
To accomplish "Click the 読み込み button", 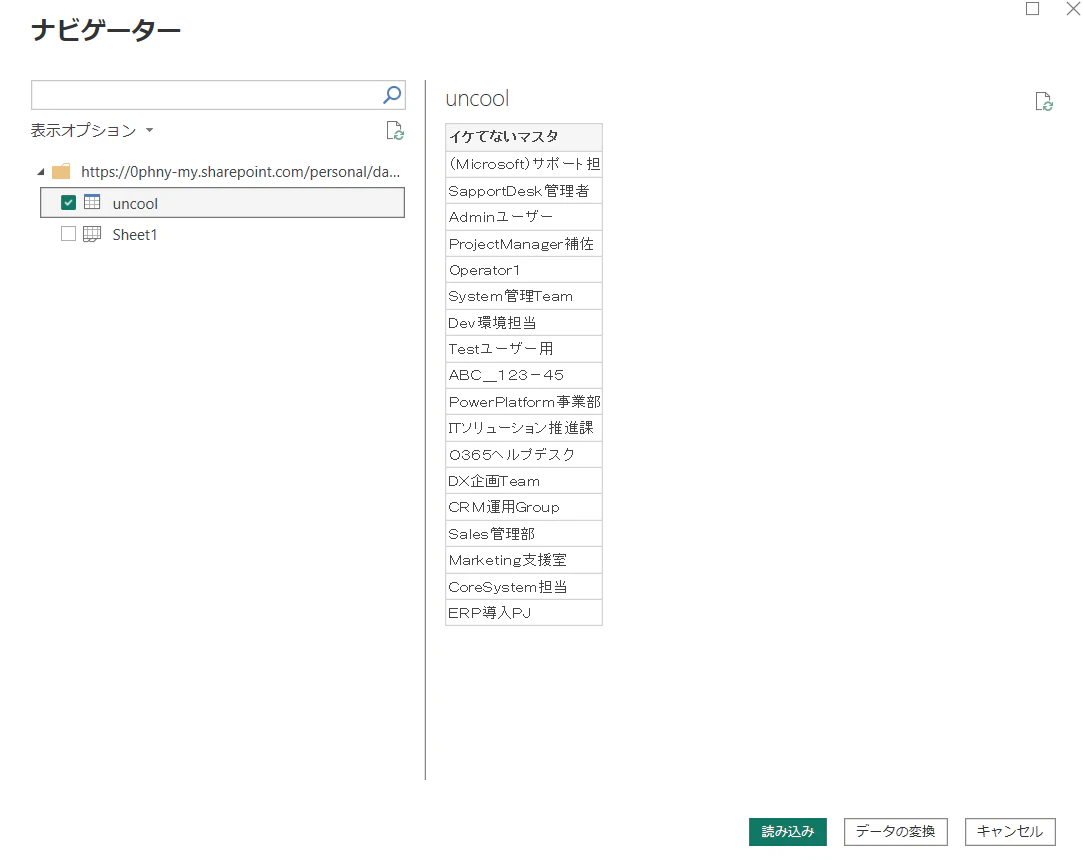I will click(x=787, y=832).
